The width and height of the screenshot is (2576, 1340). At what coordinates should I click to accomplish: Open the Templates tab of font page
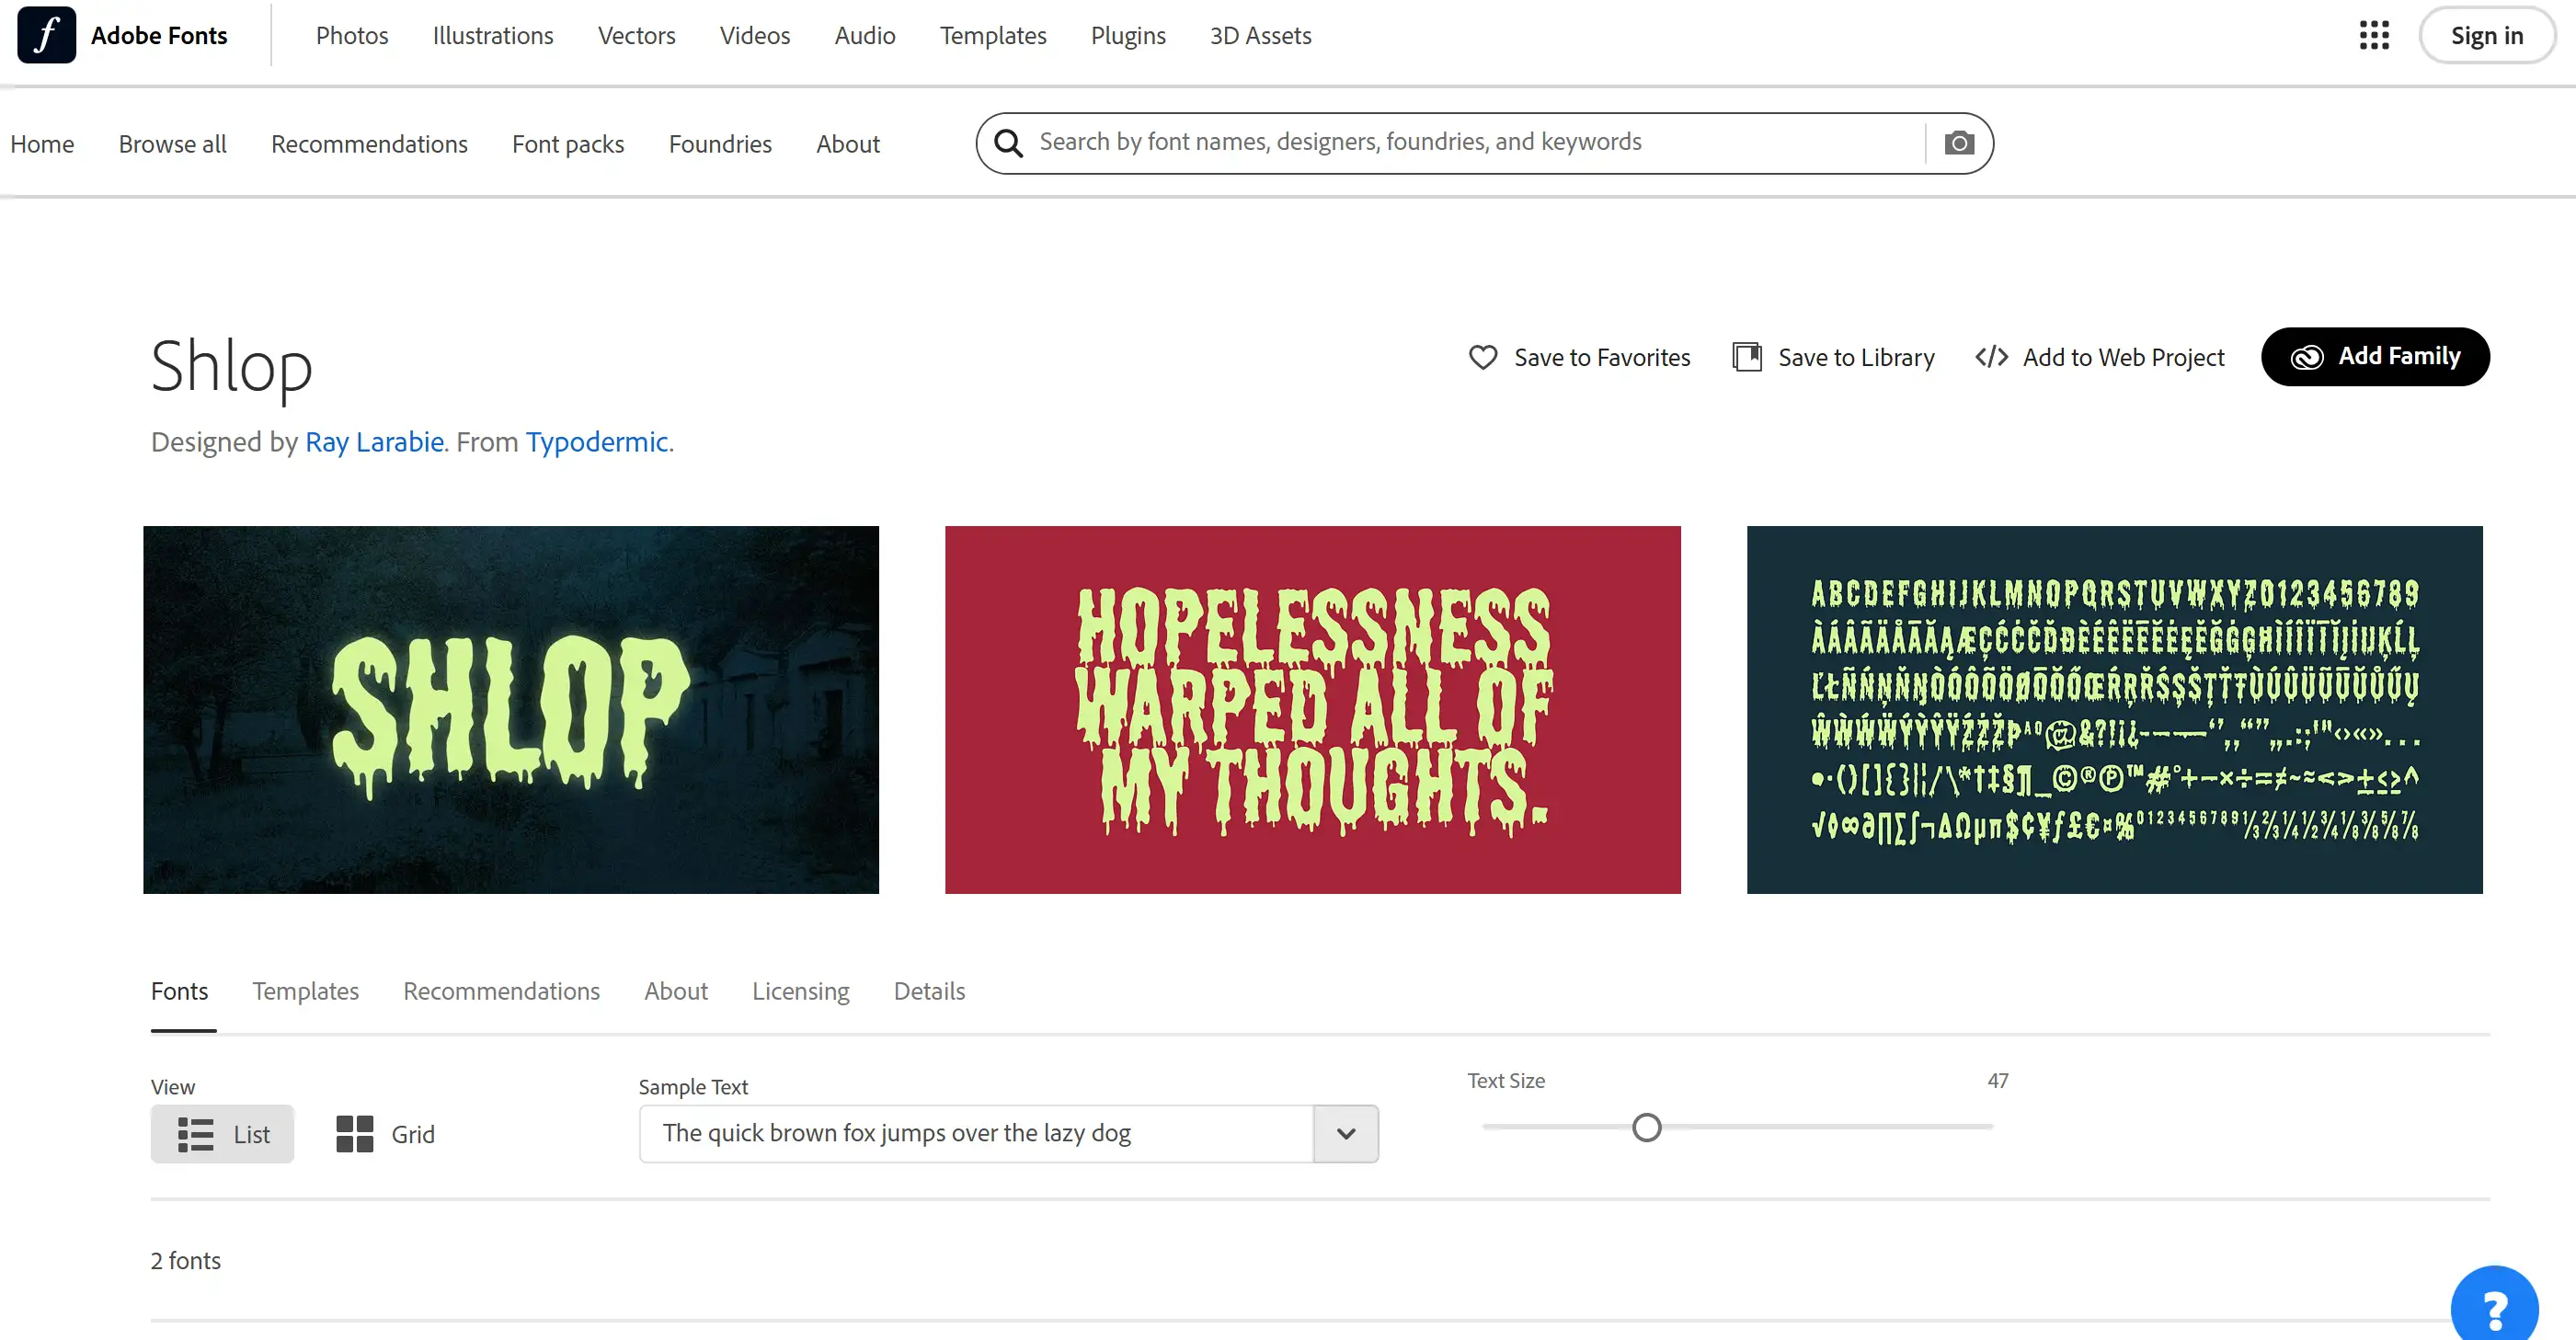[305, 991]
